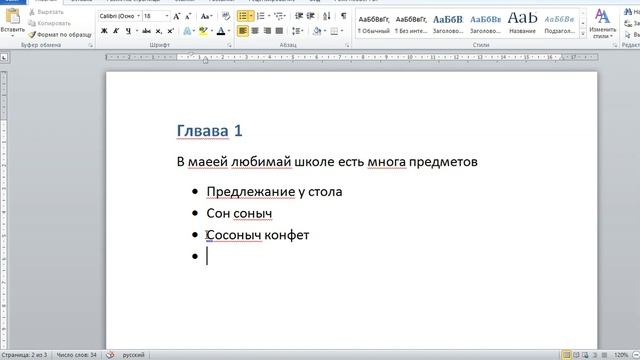Open the Font dialog launcher (Шрифт)
The height and width of the screenshot is (360, 640).
tap(229, 45)
